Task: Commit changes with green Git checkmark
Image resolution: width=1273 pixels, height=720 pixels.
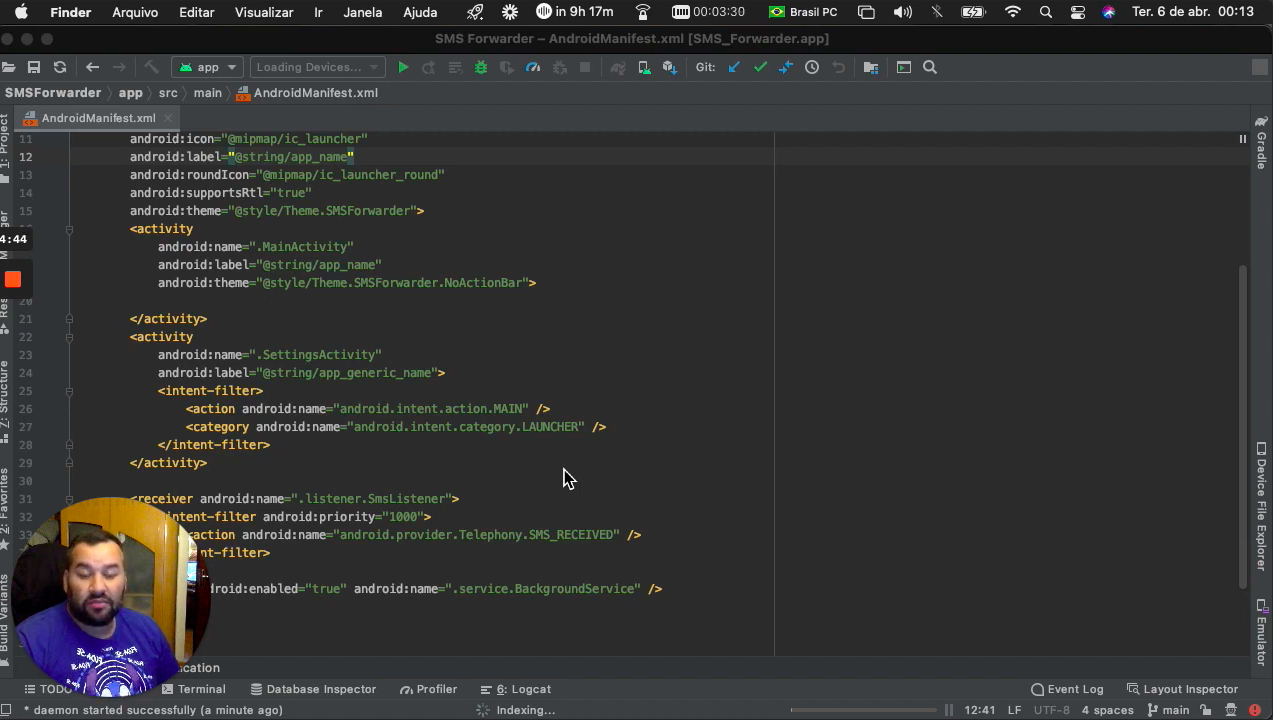Action: 760,67
